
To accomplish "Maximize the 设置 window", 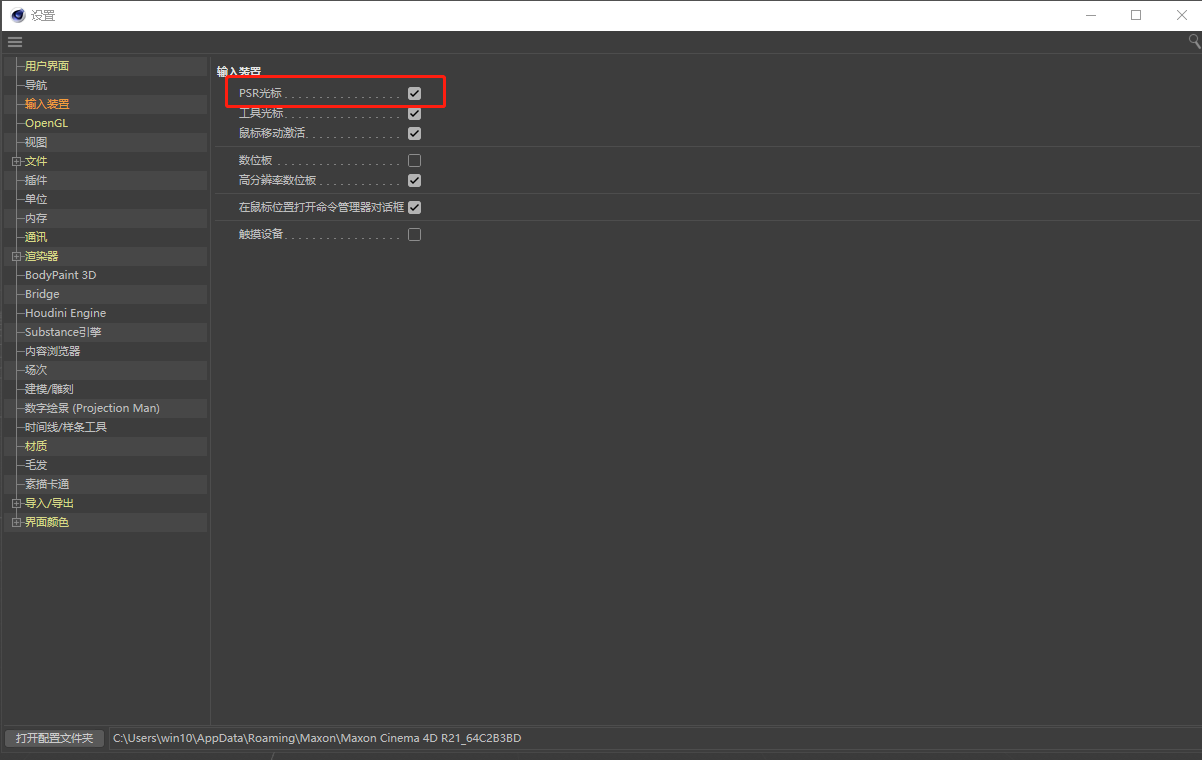I will tap(1136, 15).
